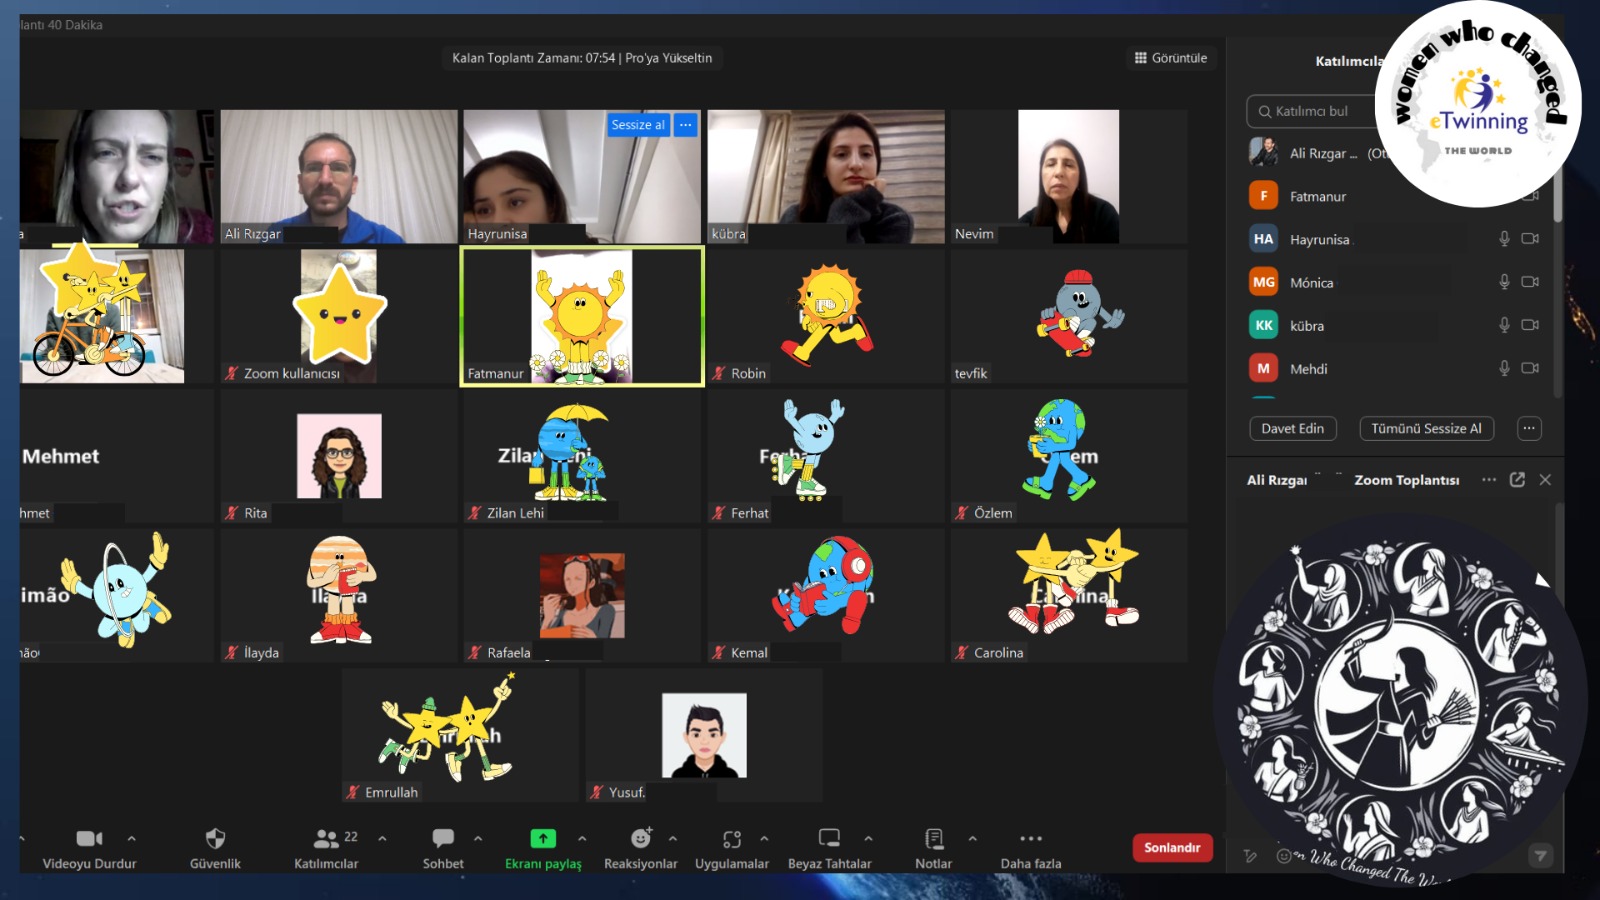The width and height of the screenshot is (1600, 900).
Task: Expand share options caret beside Ekranı paylaş
Action: click(x=582, y=838)
